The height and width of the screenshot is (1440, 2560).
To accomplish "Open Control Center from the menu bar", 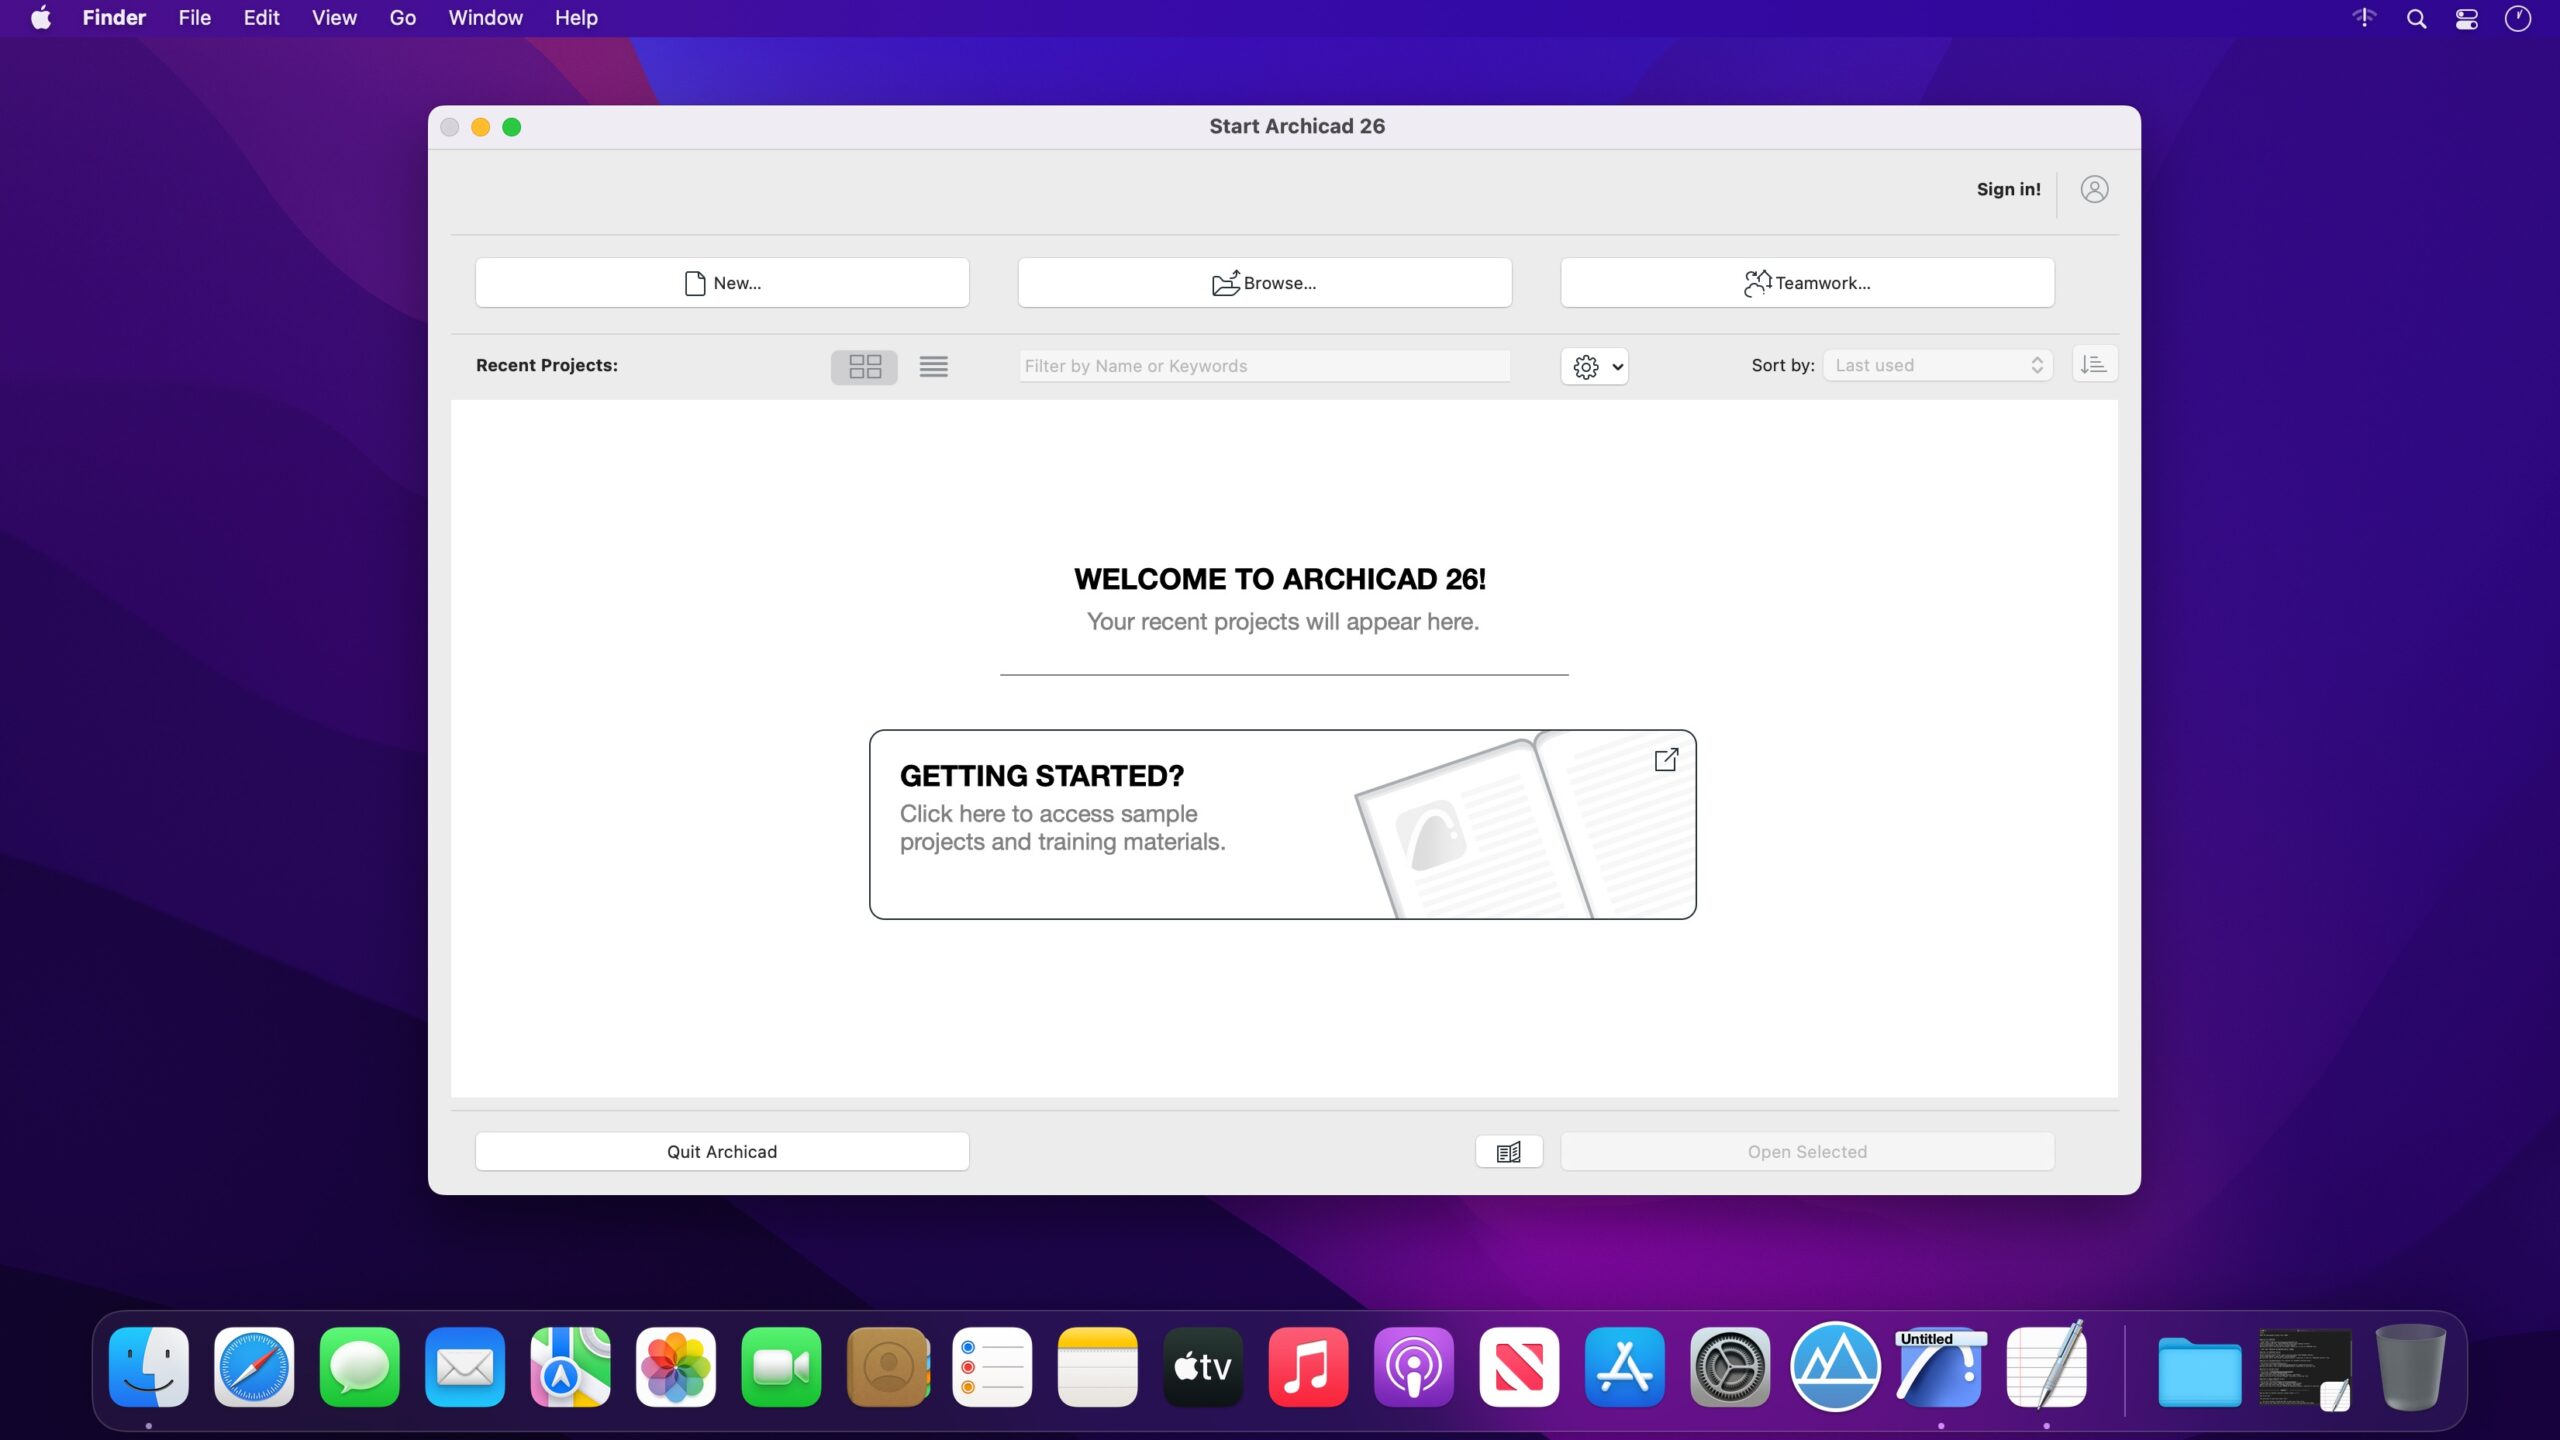I will (2467, 18).
